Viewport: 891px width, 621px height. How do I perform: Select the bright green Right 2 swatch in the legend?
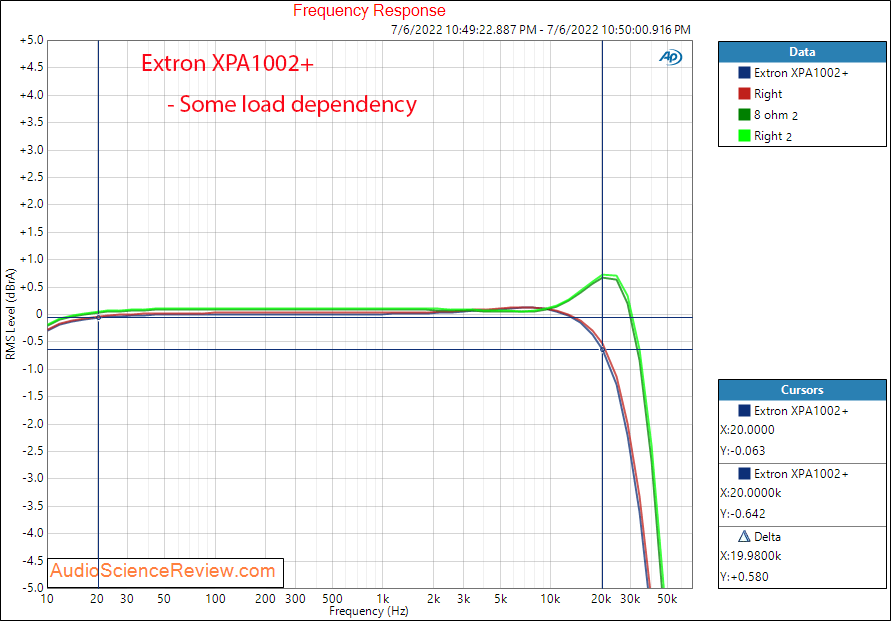tap(744, 136)
